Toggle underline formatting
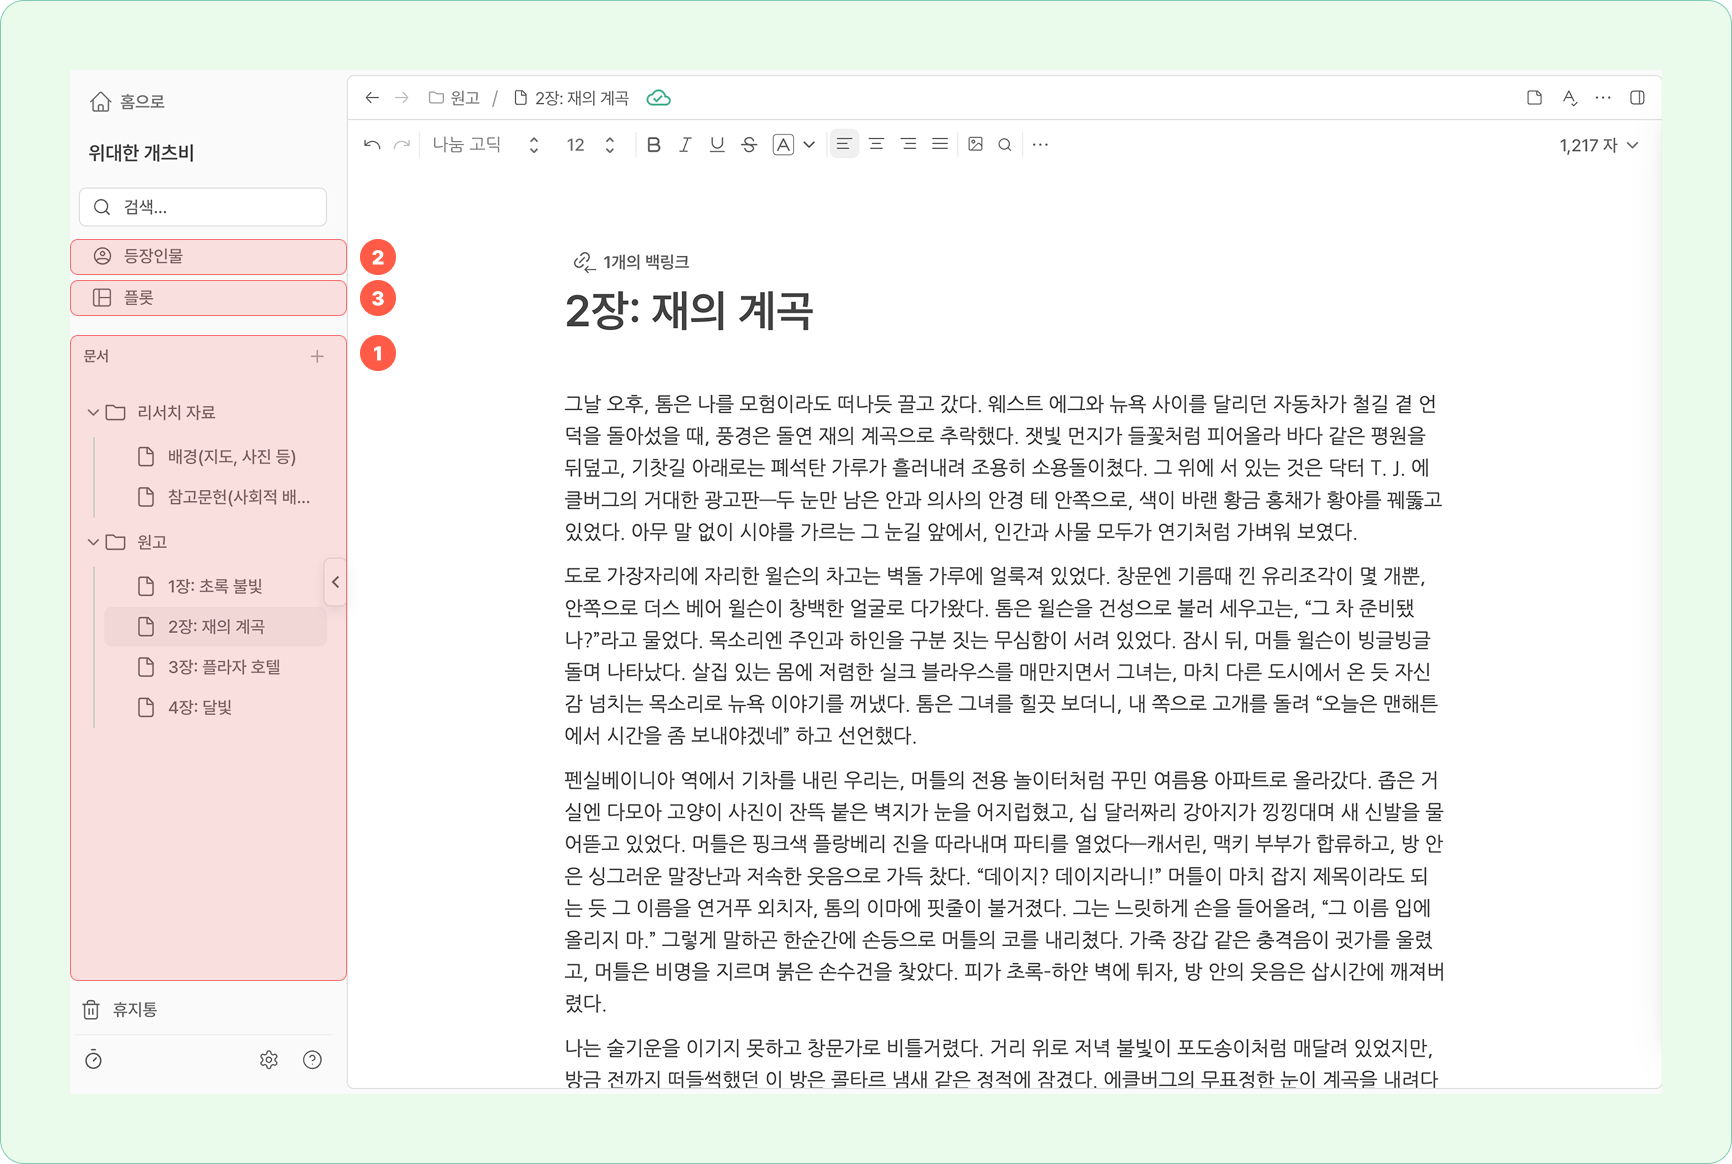Screen dimensions: 1732x1164 click(x=717, y=145)
